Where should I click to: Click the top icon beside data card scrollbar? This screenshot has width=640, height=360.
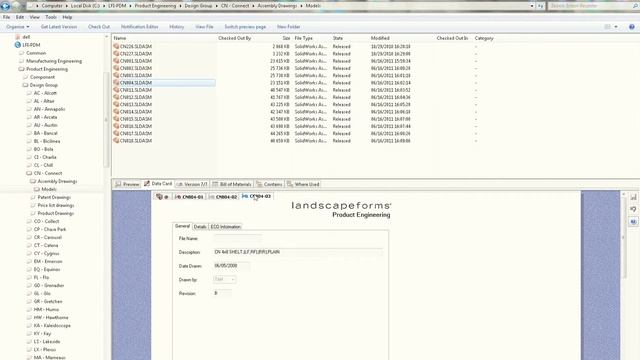click(x=633, y=197)
